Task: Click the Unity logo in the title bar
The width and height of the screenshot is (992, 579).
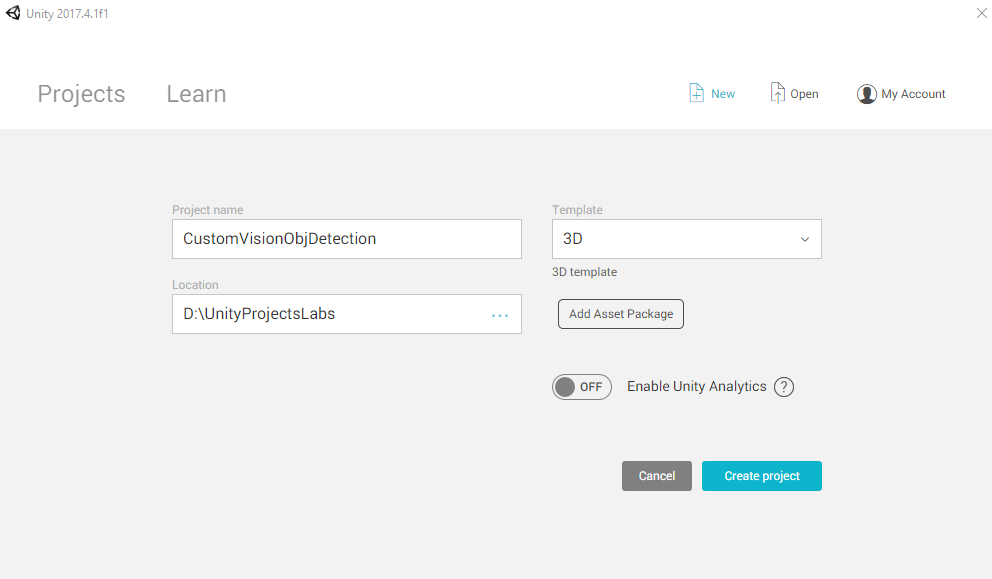Action: click(x=12, y=13)
